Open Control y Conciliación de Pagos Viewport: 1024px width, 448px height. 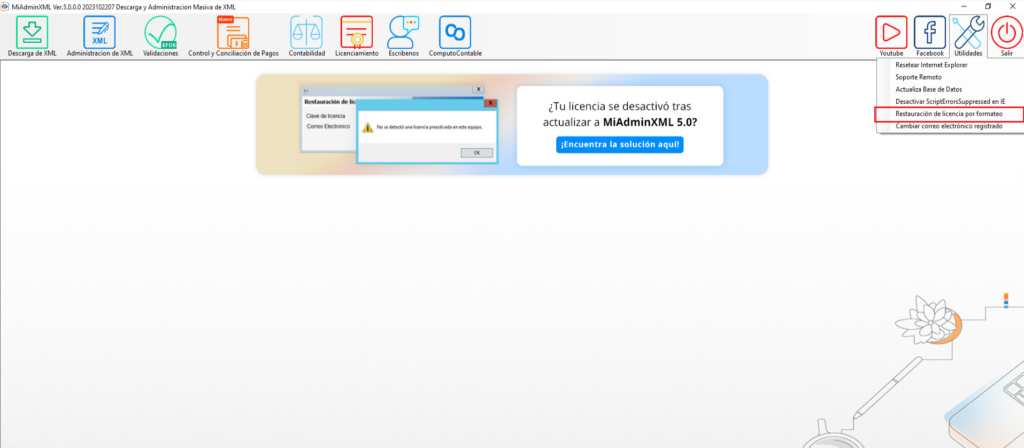233,36
